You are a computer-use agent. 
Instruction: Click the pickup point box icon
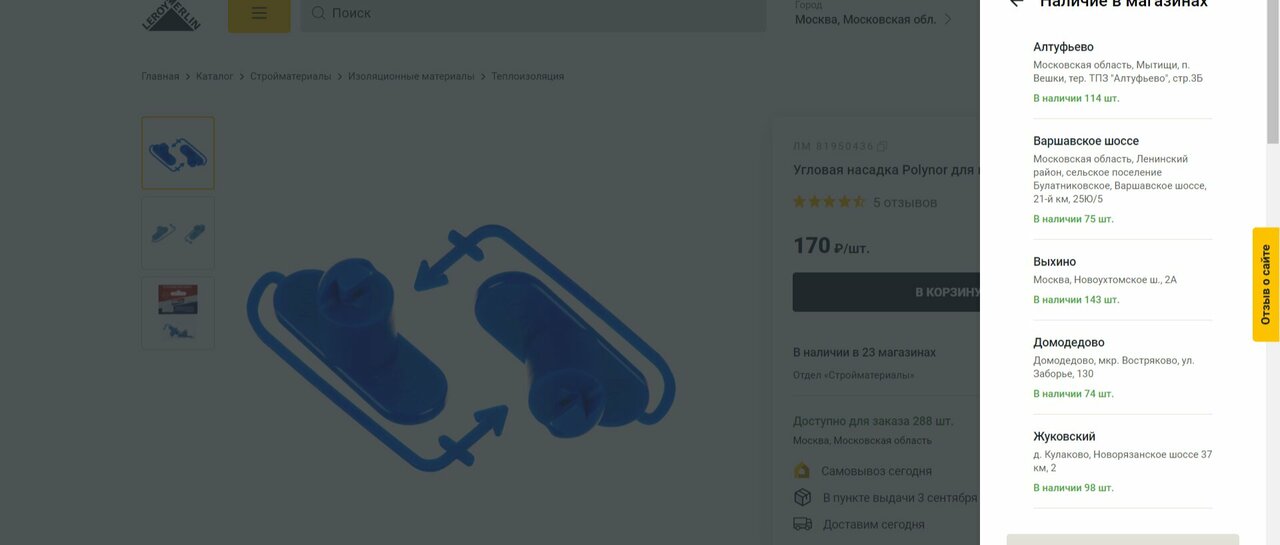802,497
